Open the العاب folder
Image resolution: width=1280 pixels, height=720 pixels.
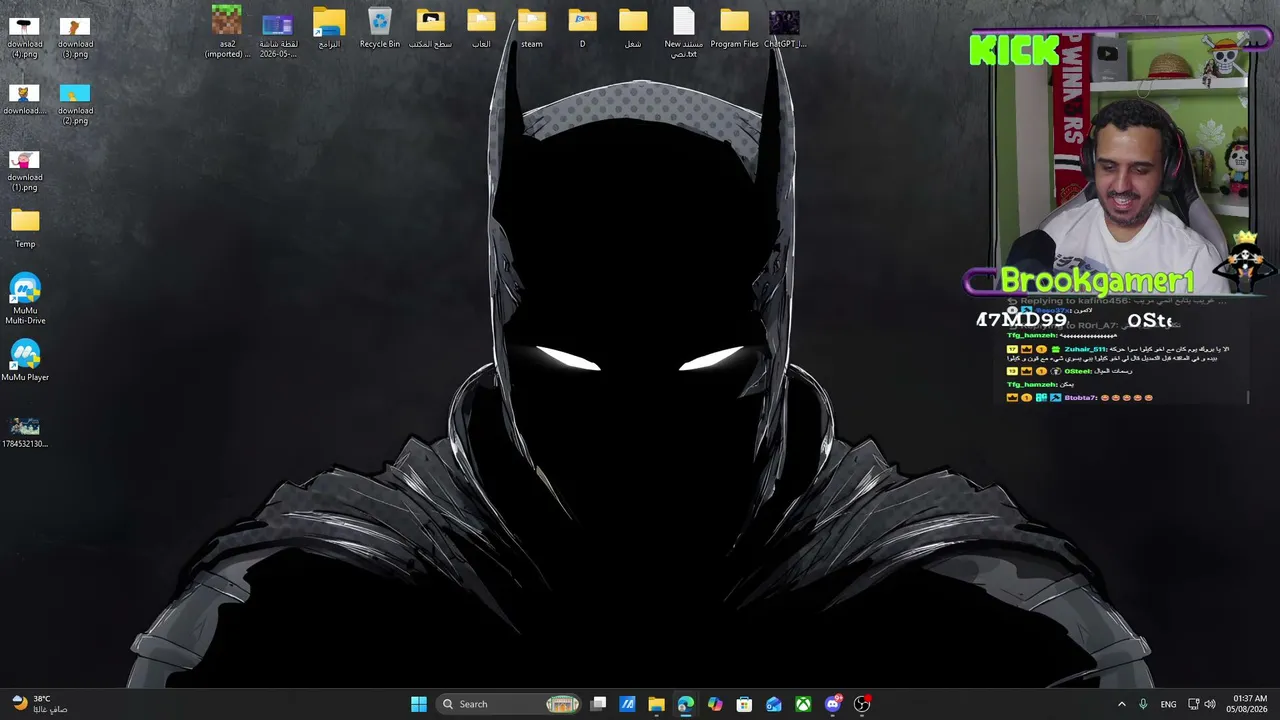[481, 28]
